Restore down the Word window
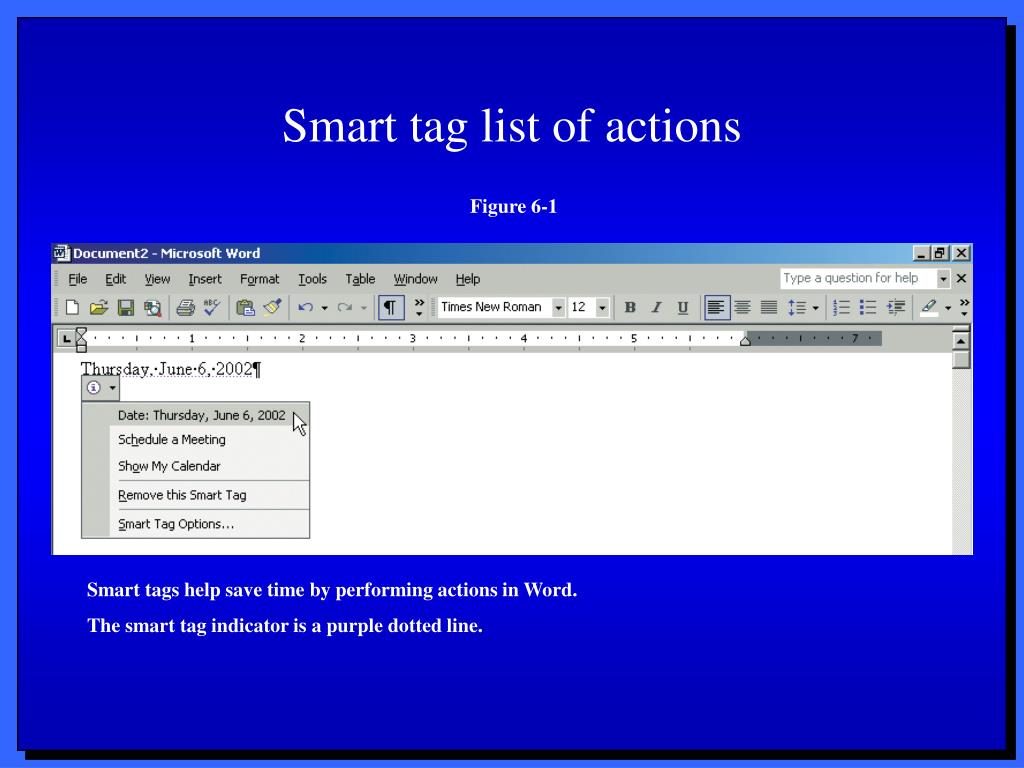1024x768 pixels. coord(940,253)
